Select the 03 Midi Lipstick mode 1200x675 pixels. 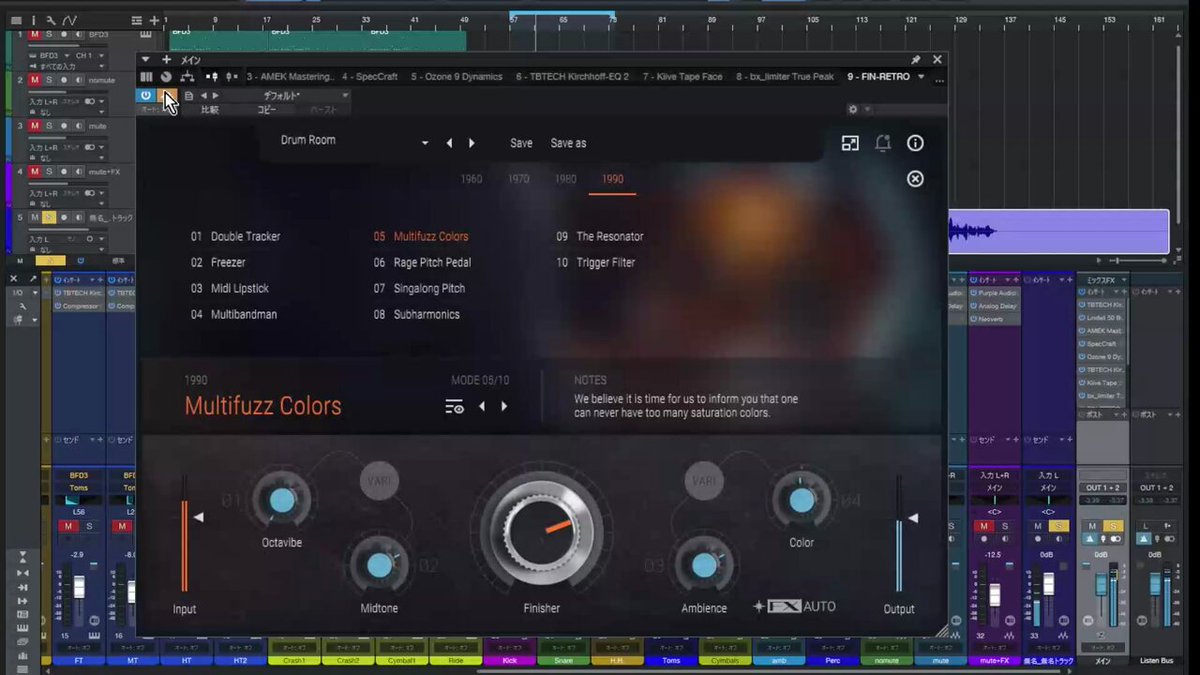click(230, 289)
